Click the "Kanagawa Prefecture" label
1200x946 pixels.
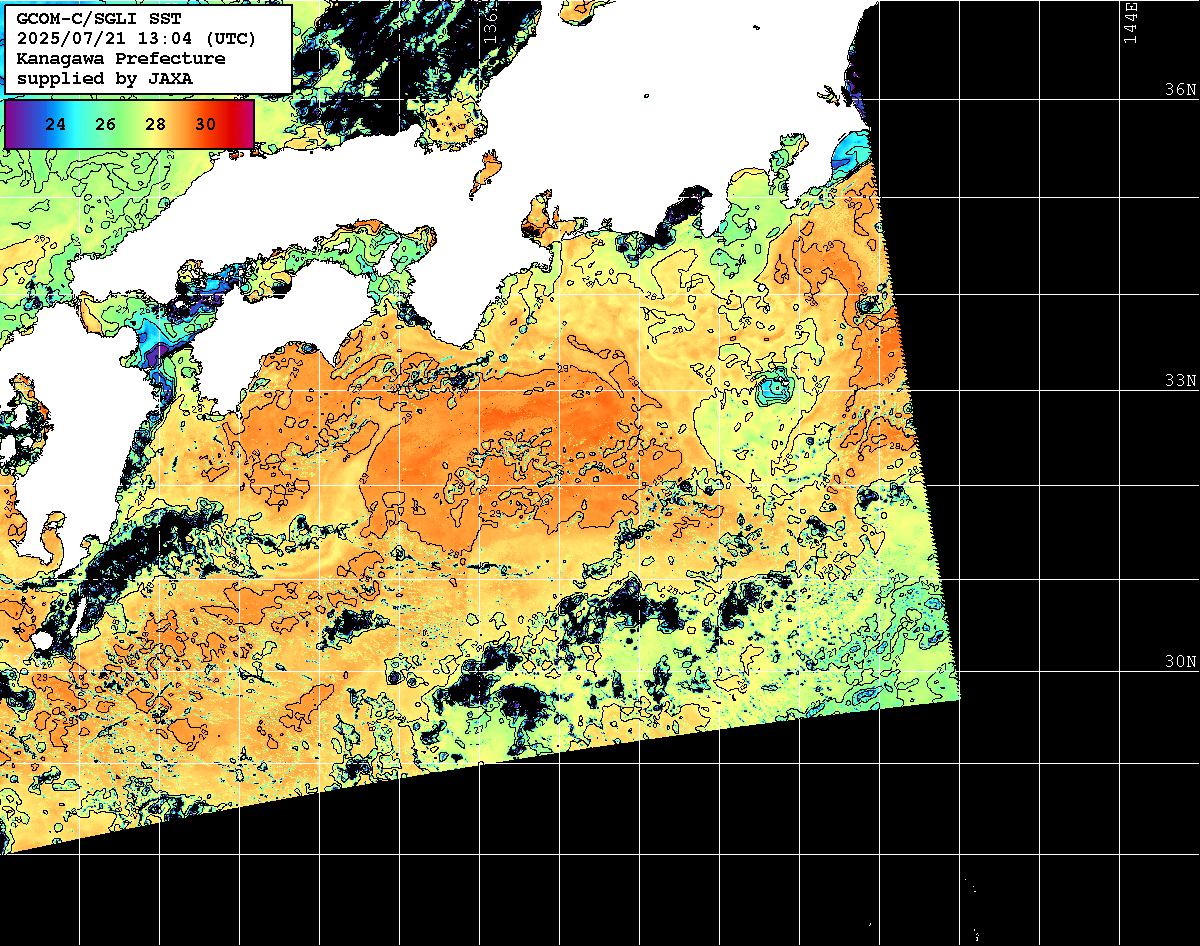[121, 59]
